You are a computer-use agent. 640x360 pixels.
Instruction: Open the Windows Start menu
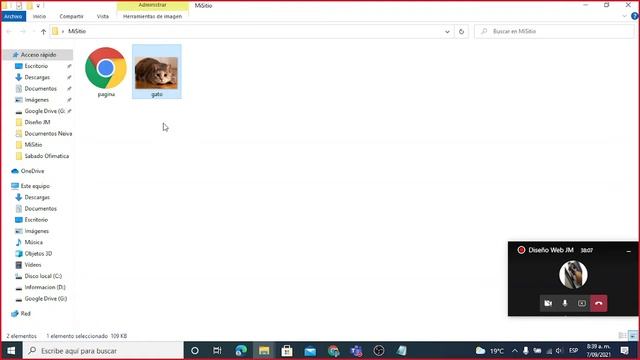click(x=11, y=351)
